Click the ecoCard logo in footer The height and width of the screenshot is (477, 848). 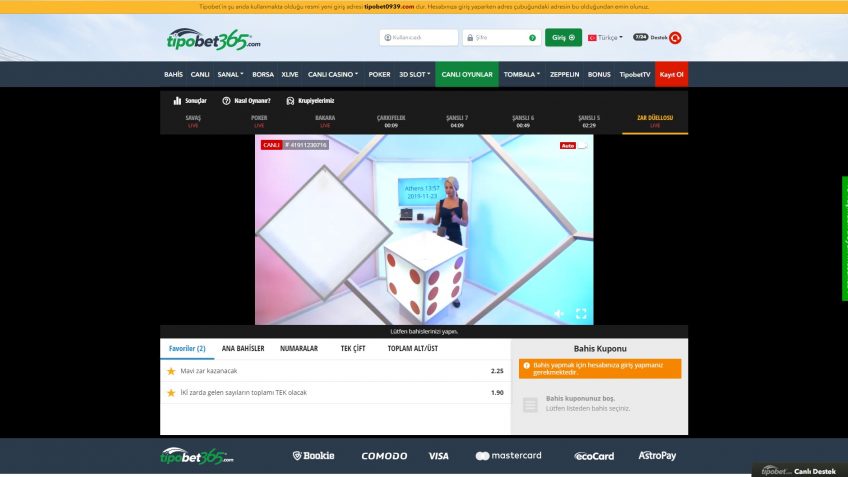(594, 456)
